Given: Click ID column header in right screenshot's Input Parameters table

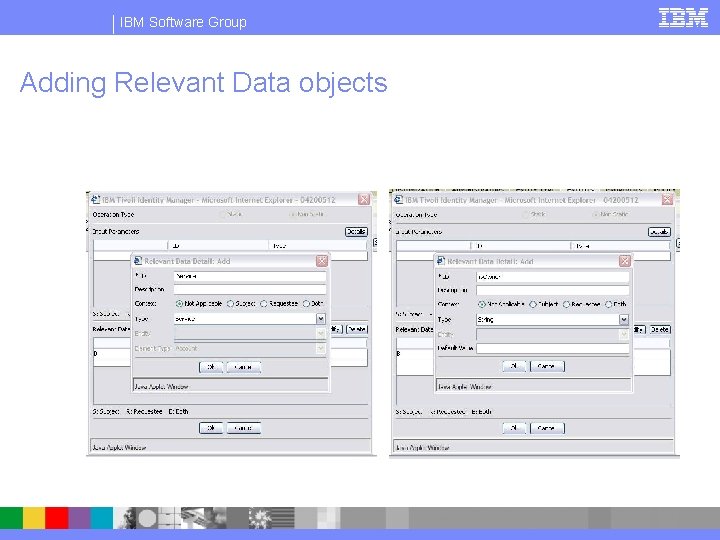Looking at the screenshot, I should coord(521,246).
